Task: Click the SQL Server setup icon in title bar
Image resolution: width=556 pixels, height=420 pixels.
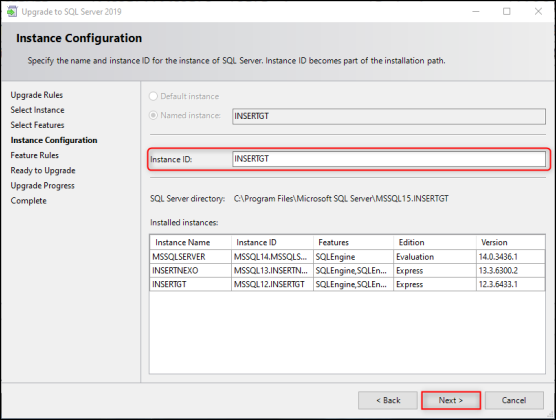Action: pos(12,11)
